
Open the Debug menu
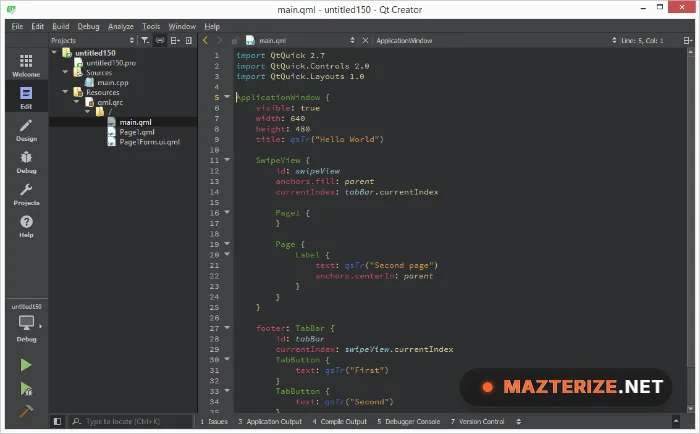tap(88, 26)
